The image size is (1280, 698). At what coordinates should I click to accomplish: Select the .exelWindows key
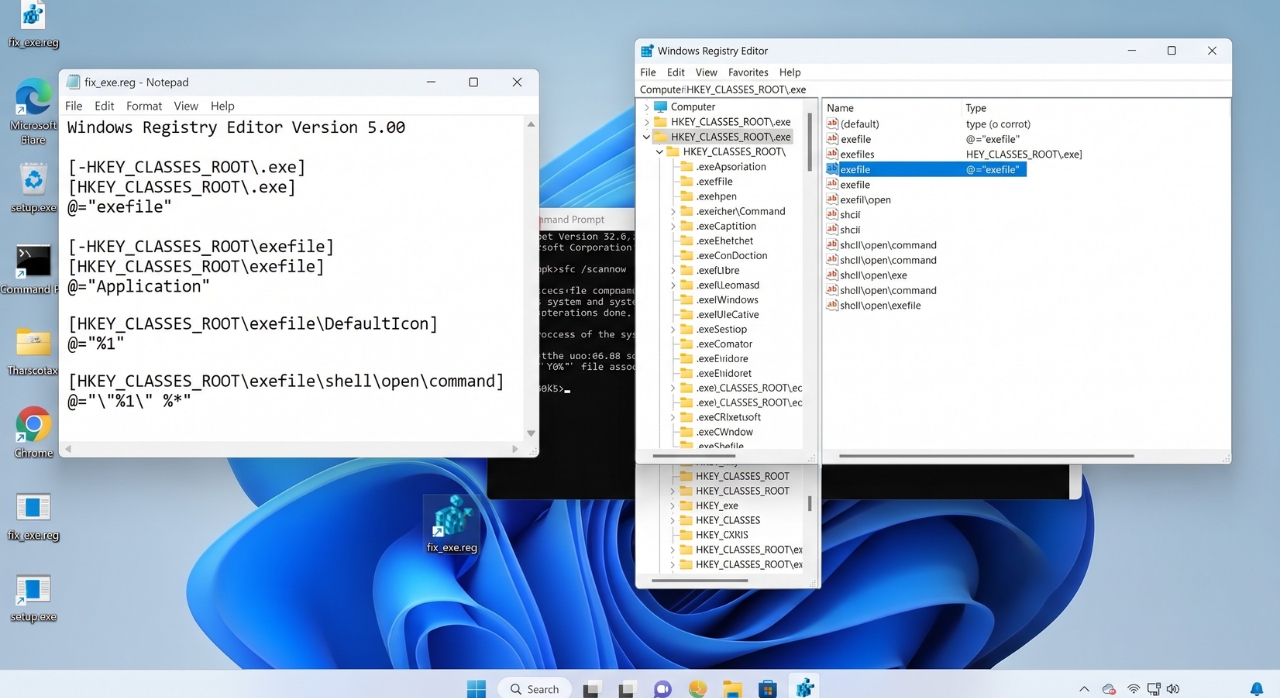click(x=727, y=300)
